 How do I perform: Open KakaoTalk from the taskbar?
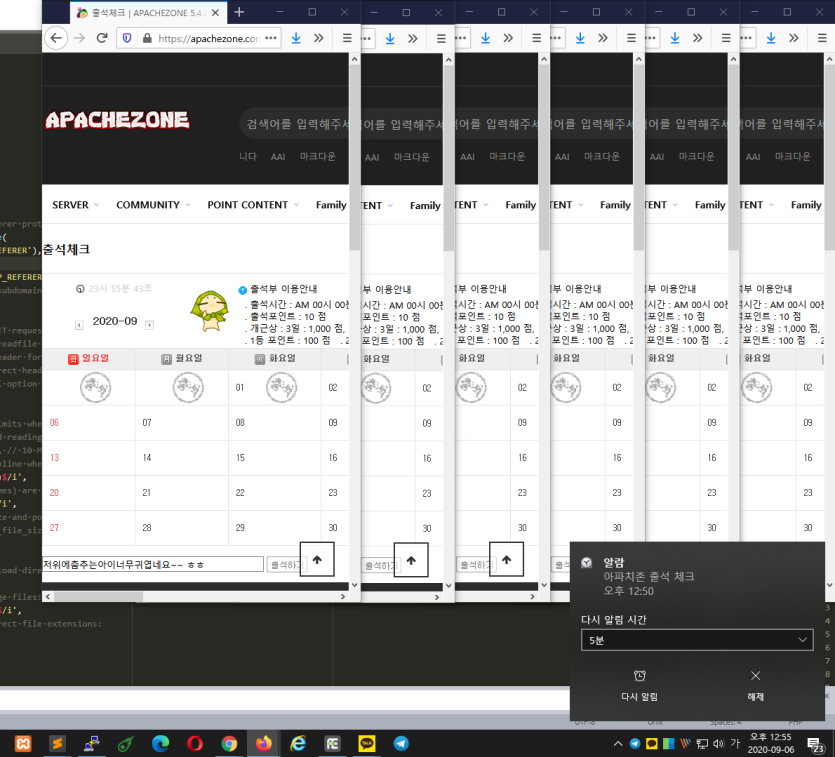tap(366, 743)
